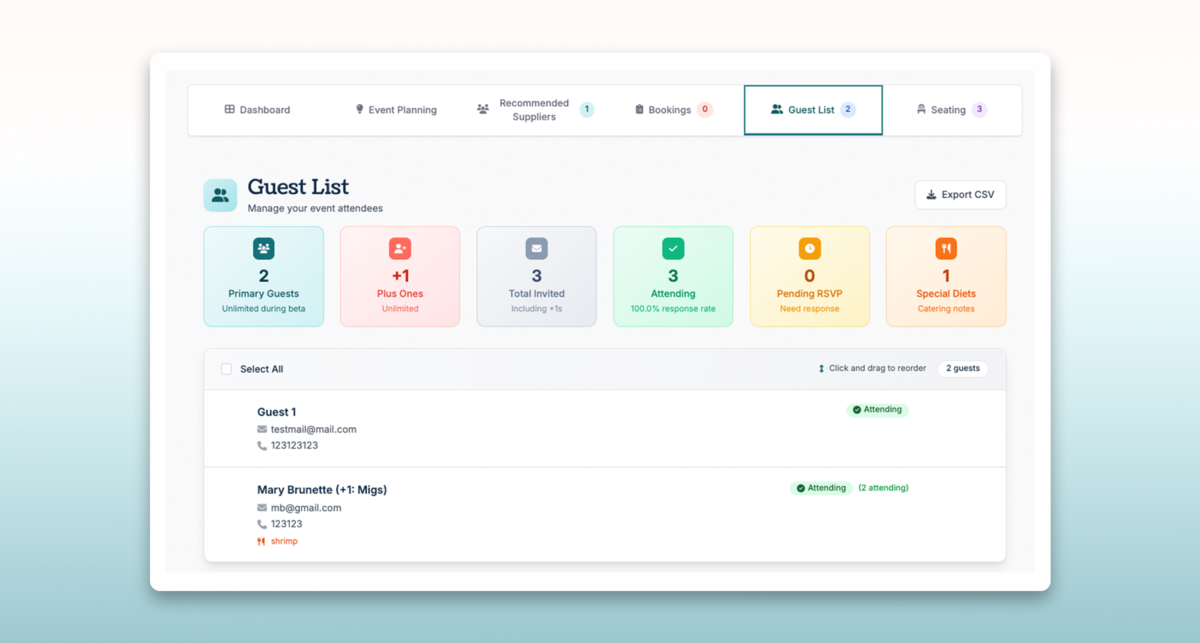Click the Total Invited envelope icon
This screenshot has width=1200, height=643.
[x=537, y=248]
